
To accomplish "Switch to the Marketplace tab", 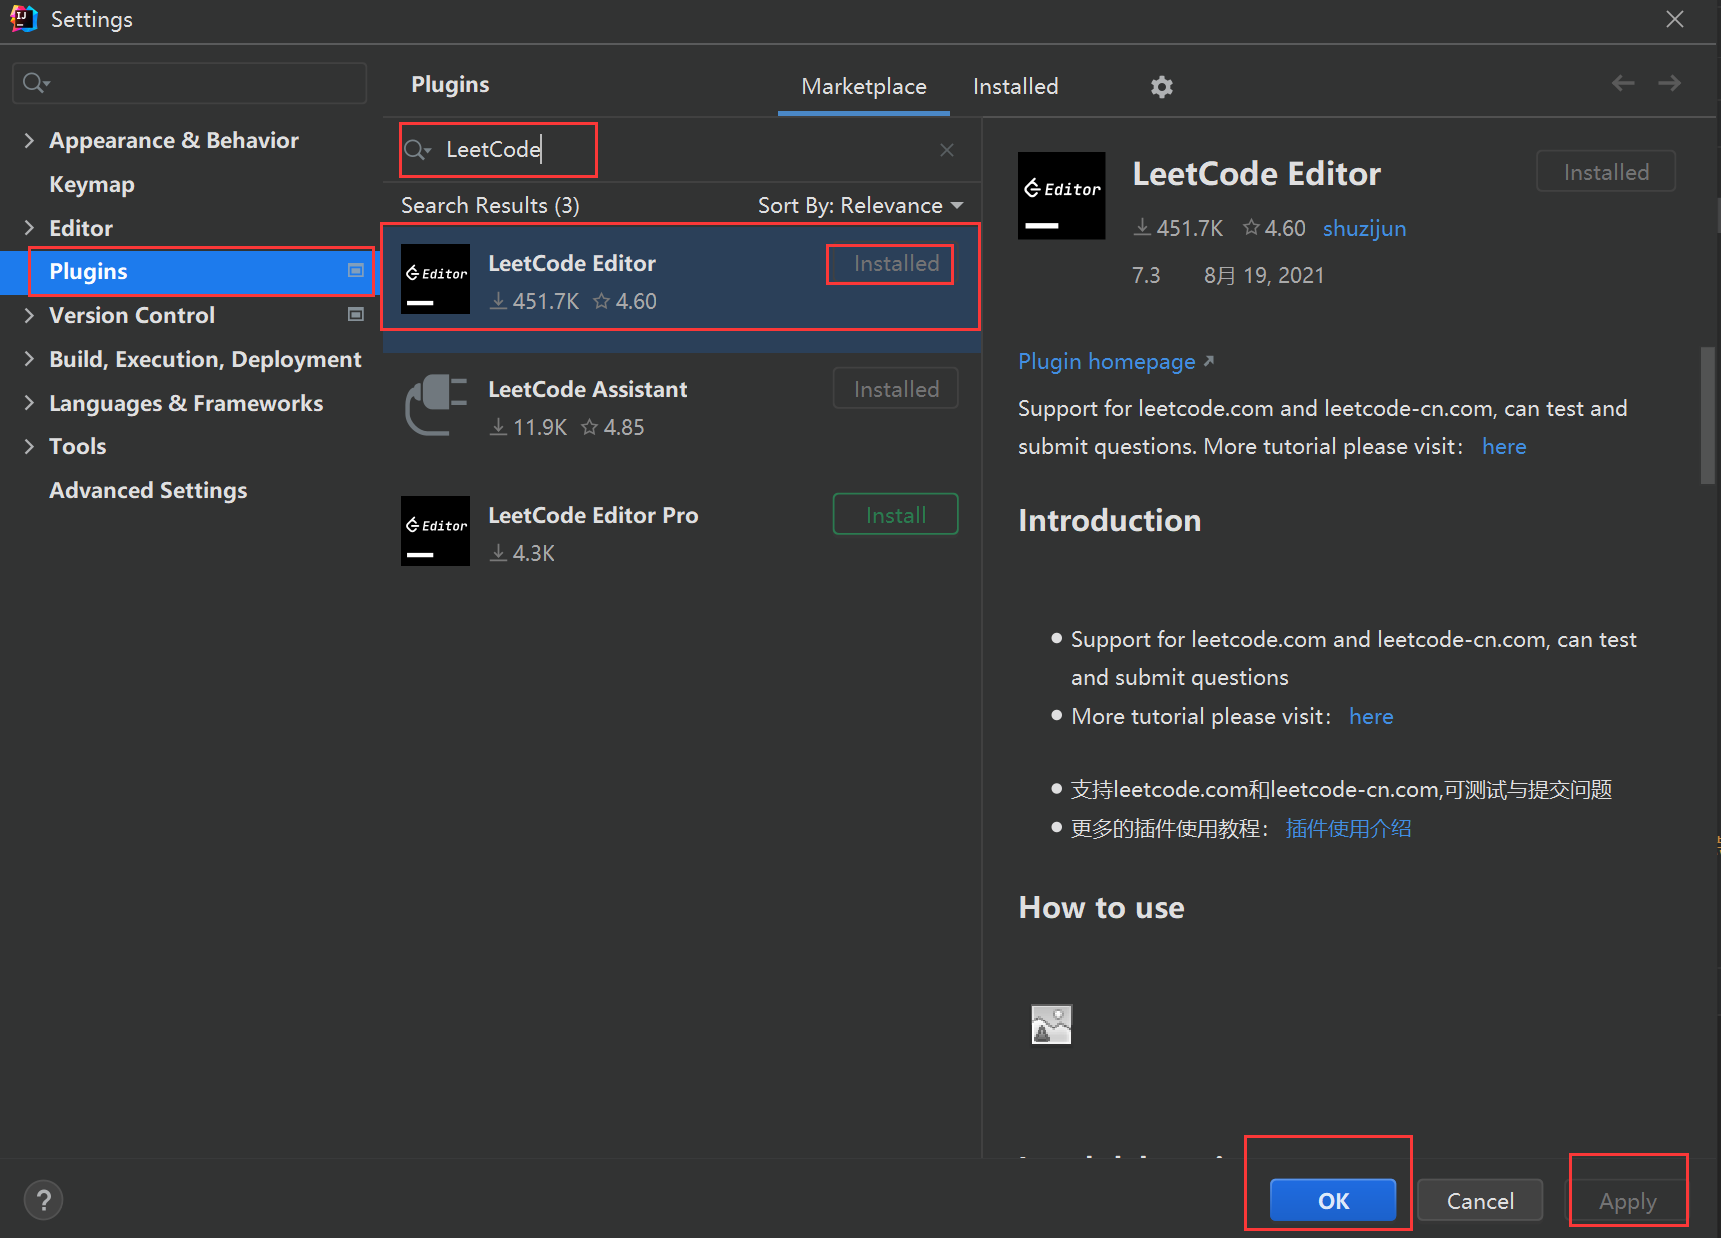I will click(x=864, y=87).
